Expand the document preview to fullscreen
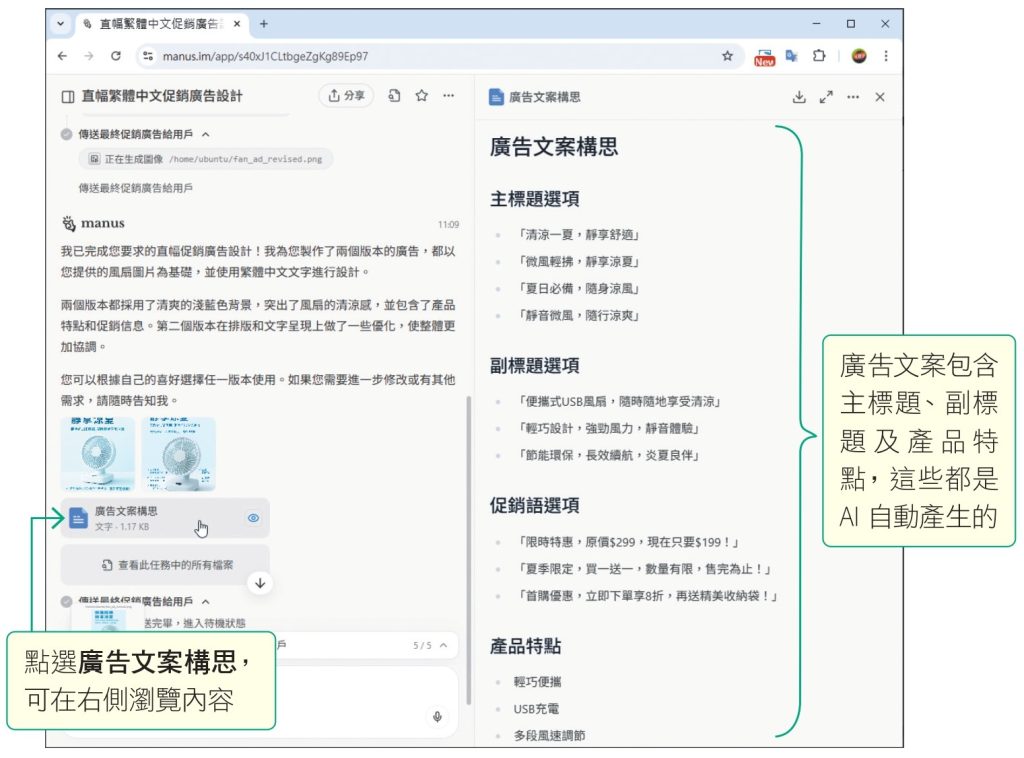This screenshot has height=758, width=1024. (826, 97)
